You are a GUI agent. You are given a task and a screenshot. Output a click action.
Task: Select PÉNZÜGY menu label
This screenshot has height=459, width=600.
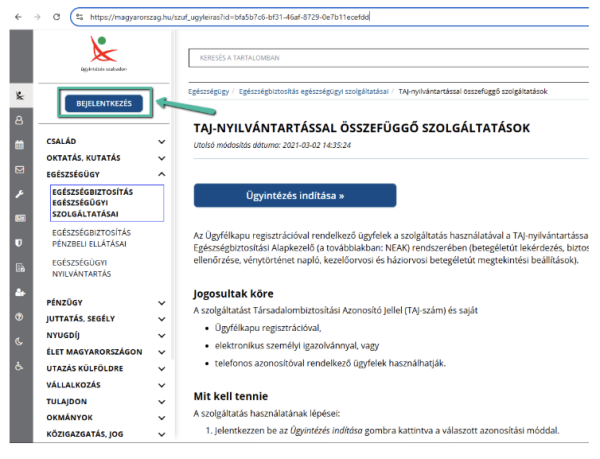(64, 303)
